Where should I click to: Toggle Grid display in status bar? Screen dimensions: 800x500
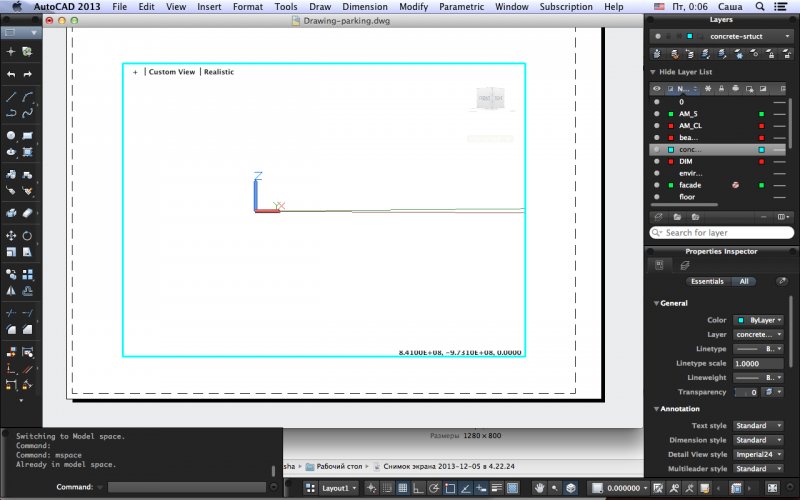click(403, 488)
